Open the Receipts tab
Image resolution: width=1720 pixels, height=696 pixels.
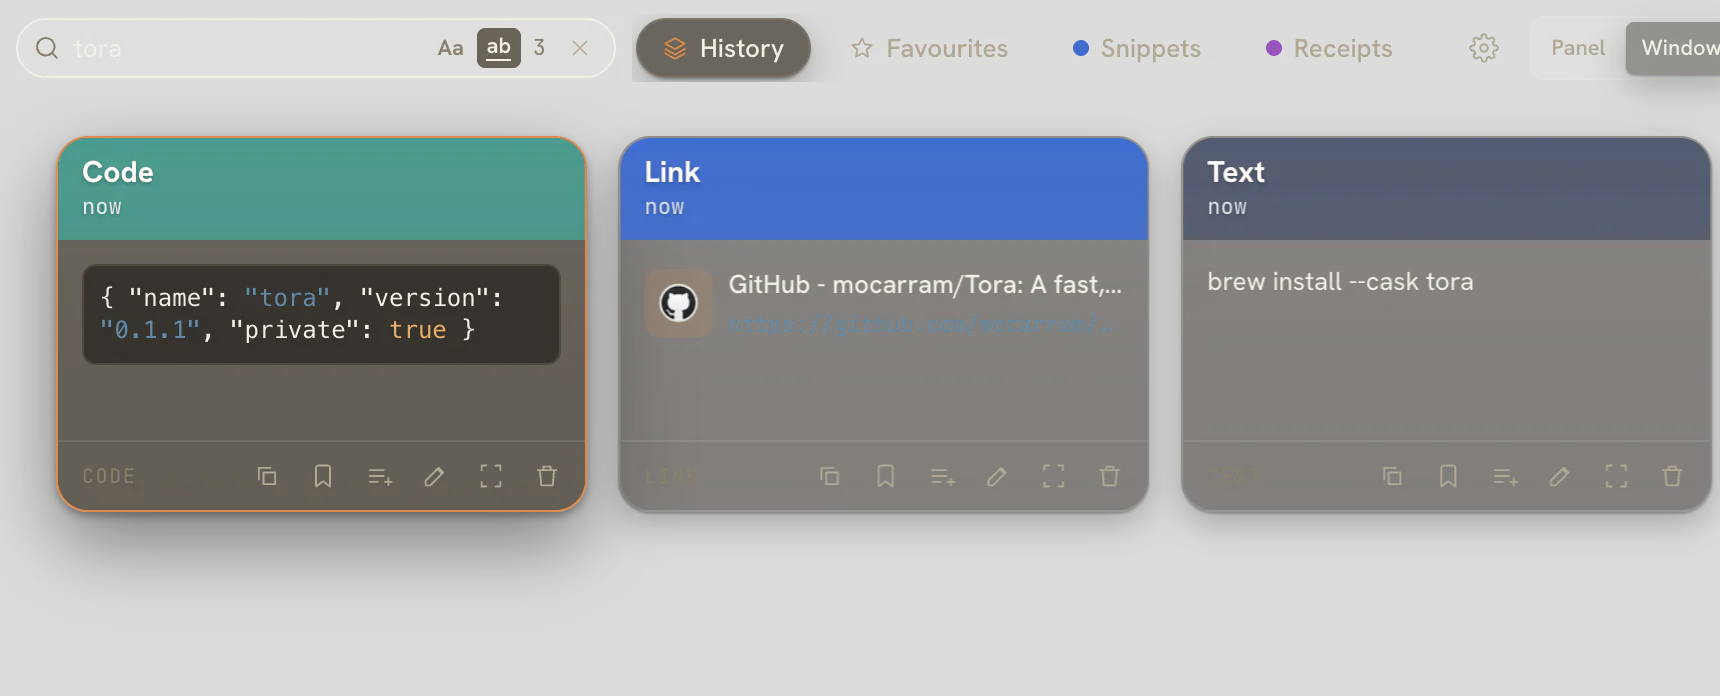[x=1329, y=48]
